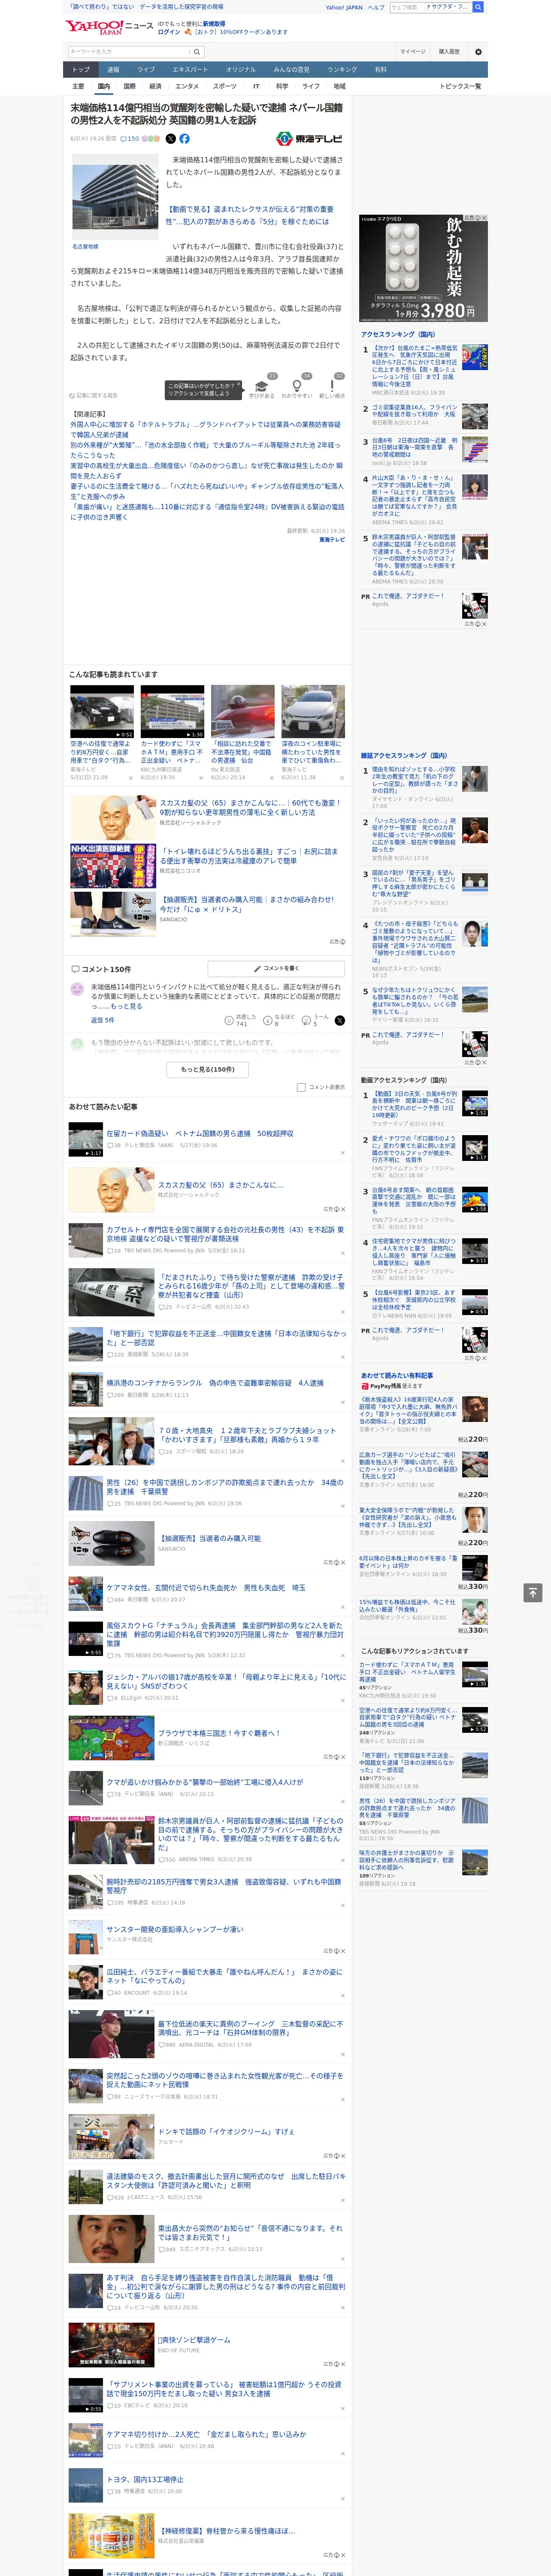Click the blue search button at top right
Image resolution: width=551 pixels, height=2576 pixels.
tap(478, 7)
